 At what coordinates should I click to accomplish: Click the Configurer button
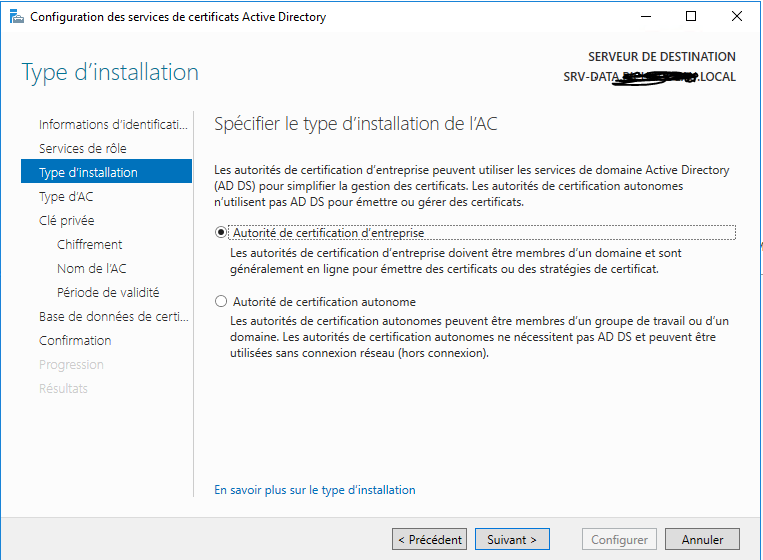[x=619, y=539]
